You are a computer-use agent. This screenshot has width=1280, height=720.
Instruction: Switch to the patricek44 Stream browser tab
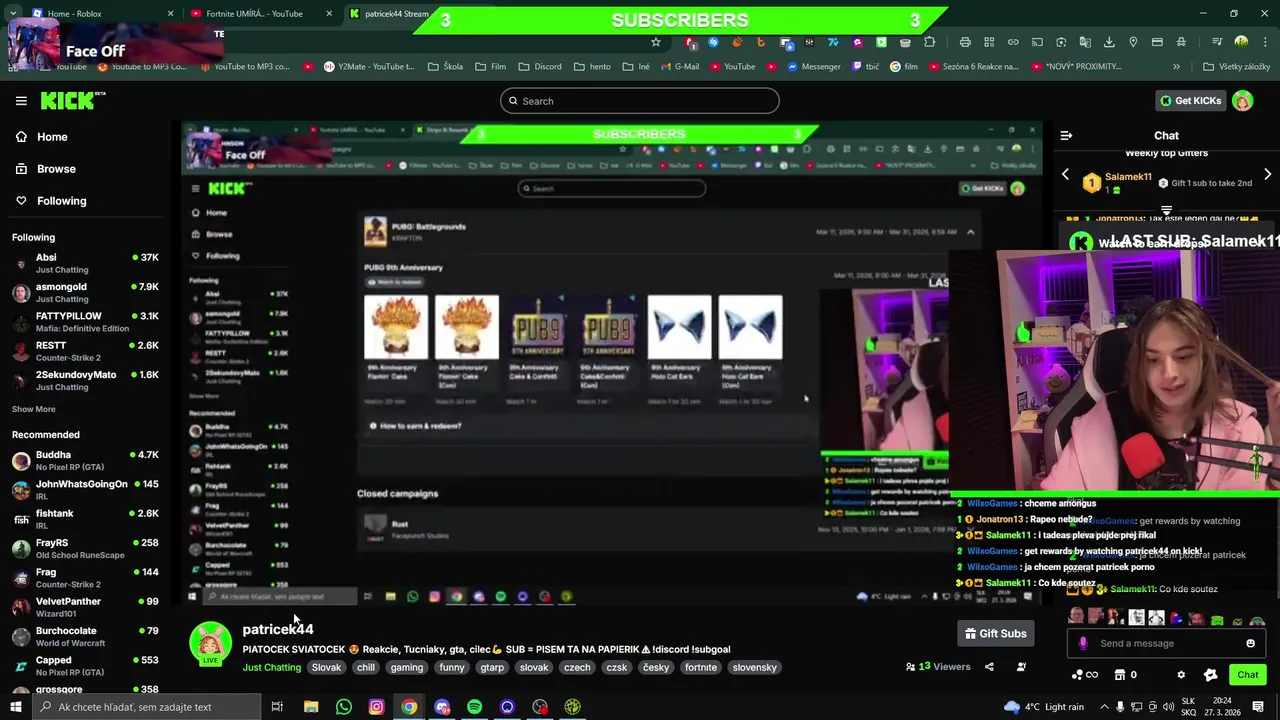pos(390,14)
